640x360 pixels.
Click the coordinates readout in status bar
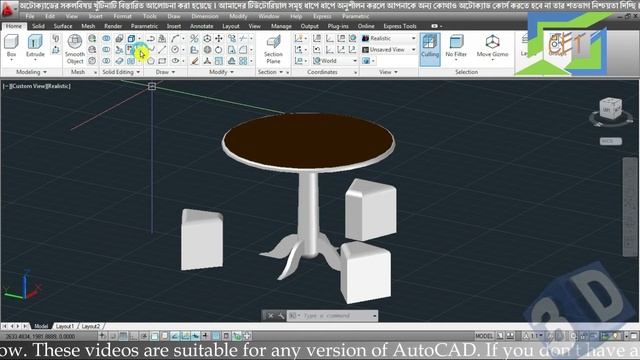pyautogui.click(x=40, y=336)
